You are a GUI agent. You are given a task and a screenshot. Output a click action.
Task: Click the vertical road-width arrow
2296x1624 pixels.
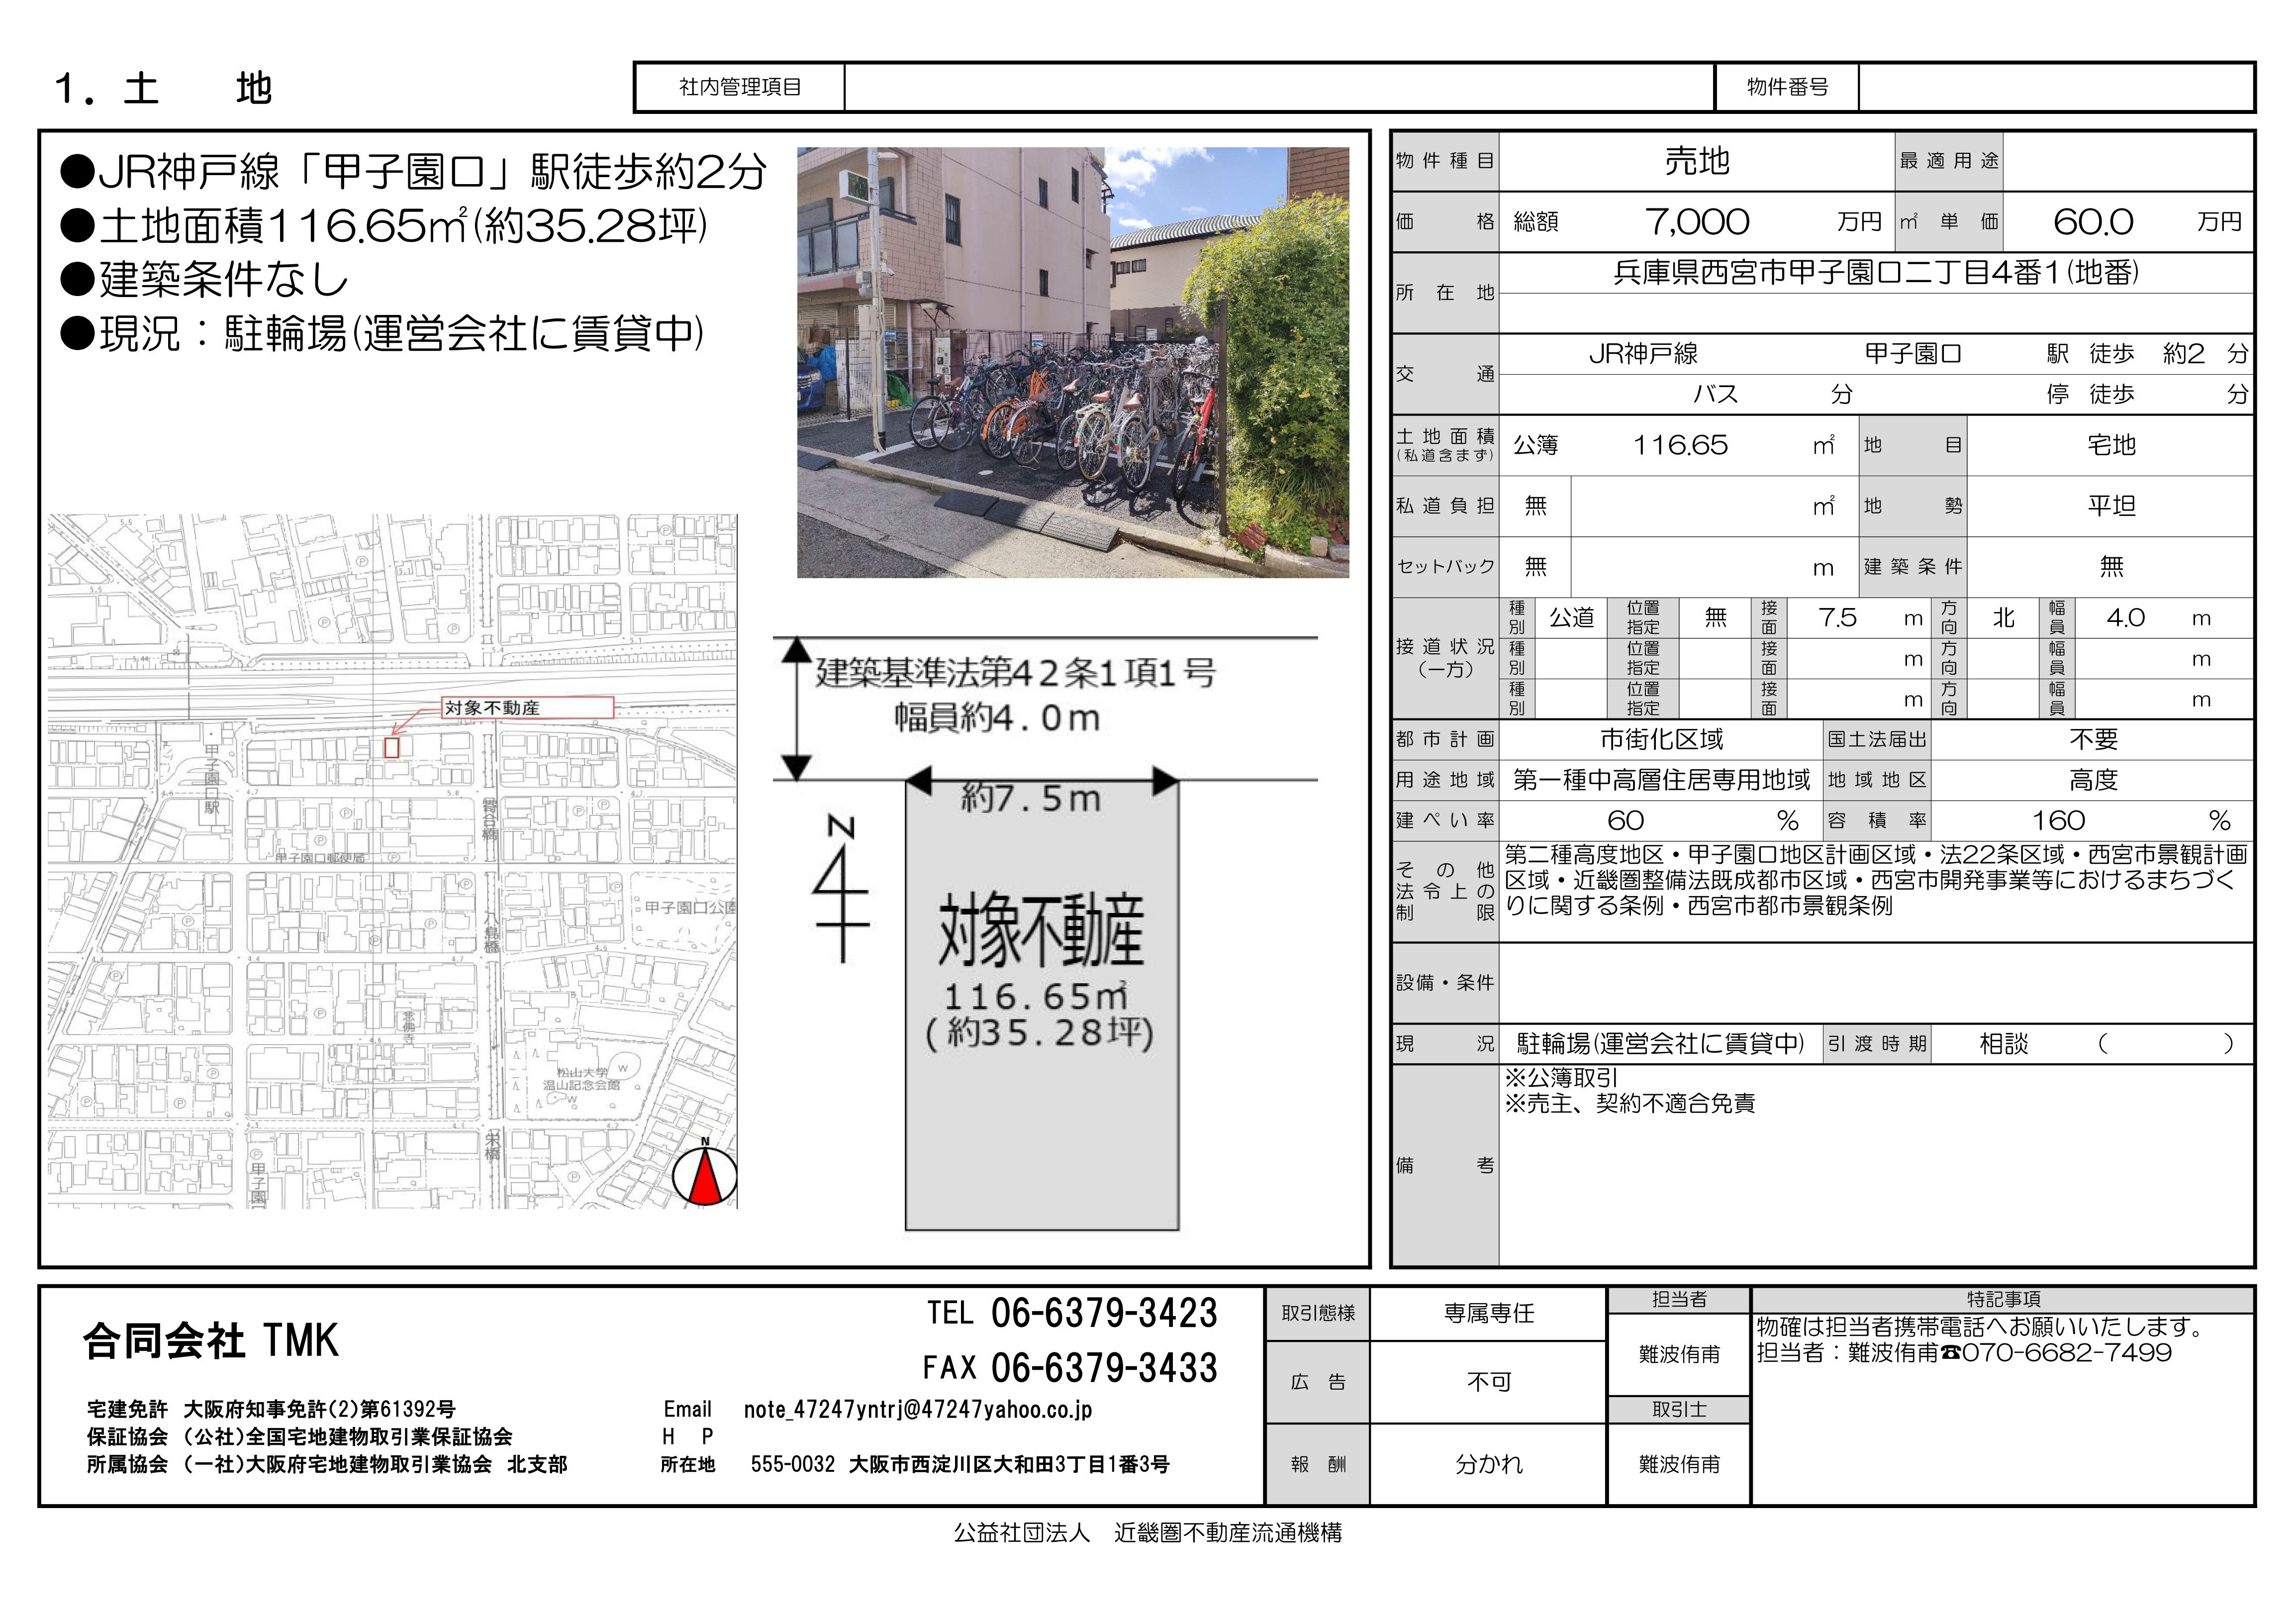795,708
